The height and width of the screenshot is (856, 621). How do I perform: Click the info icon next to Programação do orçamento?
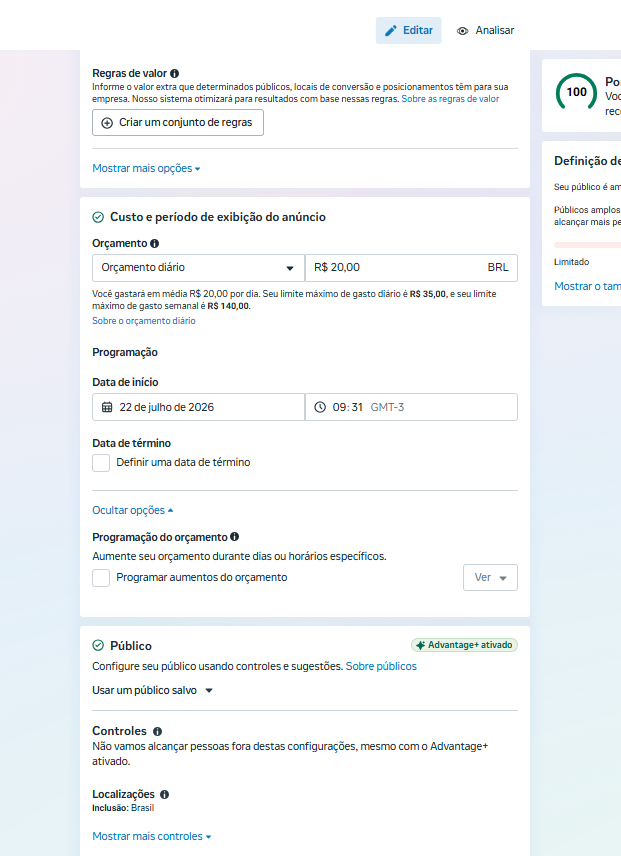[x=235, y=537]
